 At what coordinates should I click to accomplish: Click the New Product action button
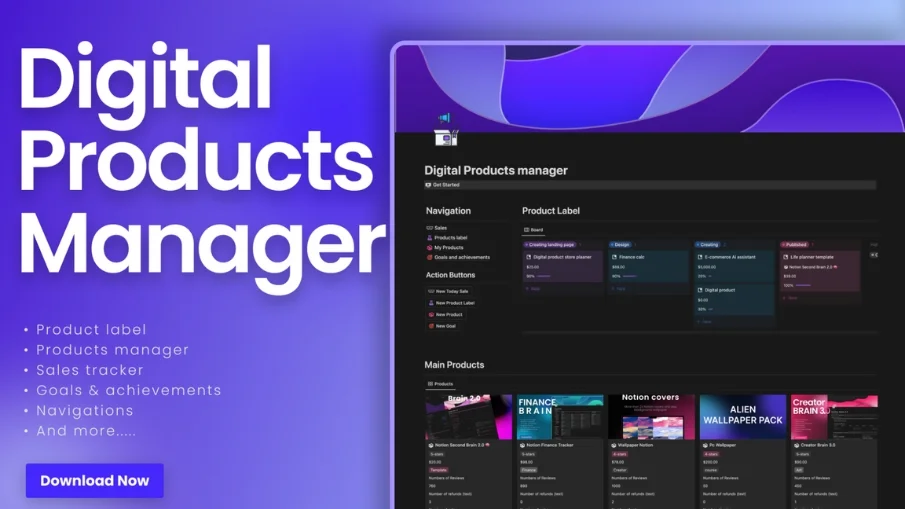coord(446,315)
